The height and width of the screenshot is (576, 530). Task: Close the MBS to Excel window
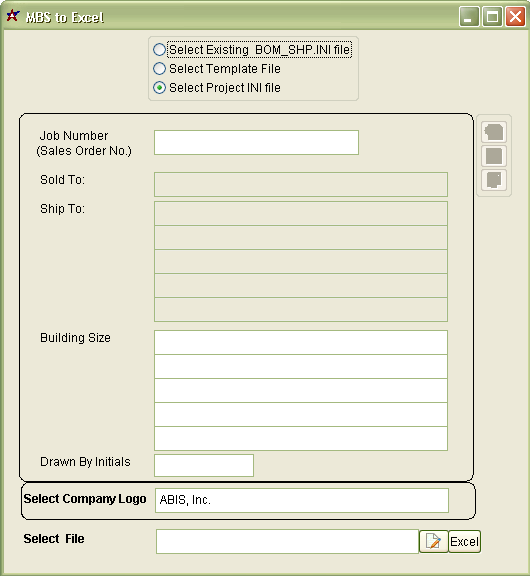pos(515,17)
